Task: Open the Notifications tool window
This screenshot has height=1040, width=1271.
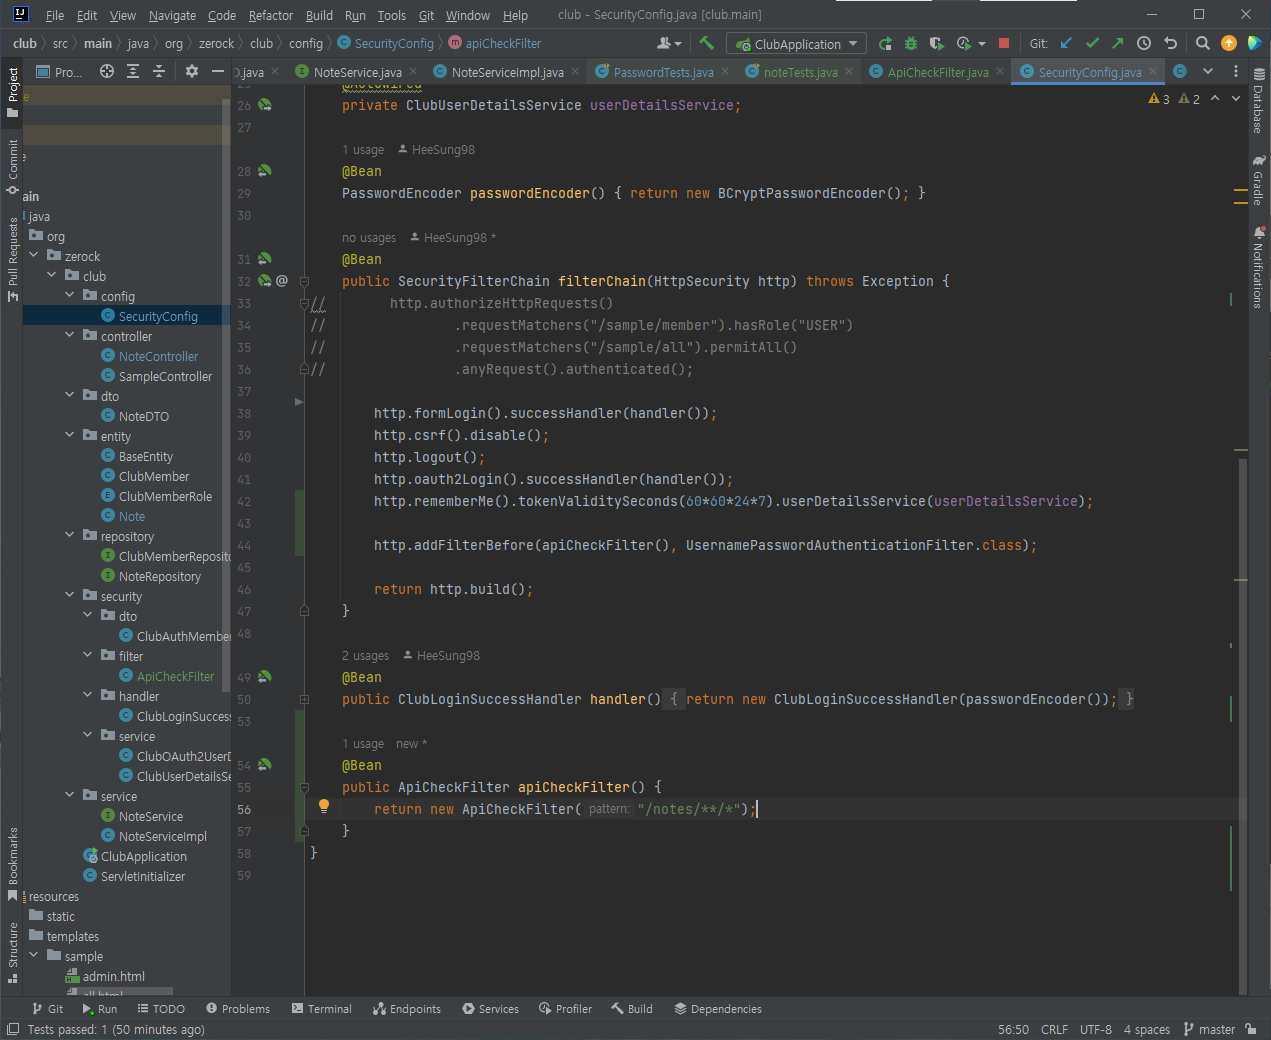Action: point(1258,268)
